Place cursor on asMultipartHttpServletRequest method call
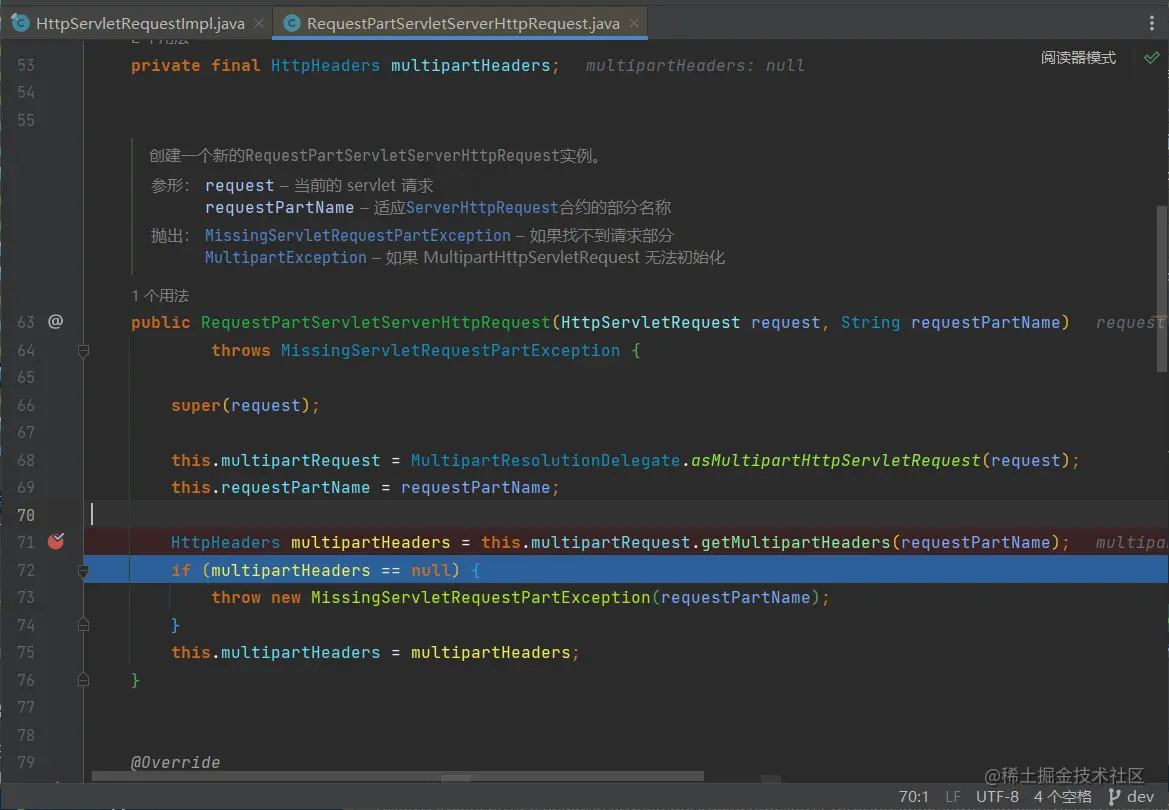The width and height of the screenshot is (1169, 810). click(x=835, y=460)
